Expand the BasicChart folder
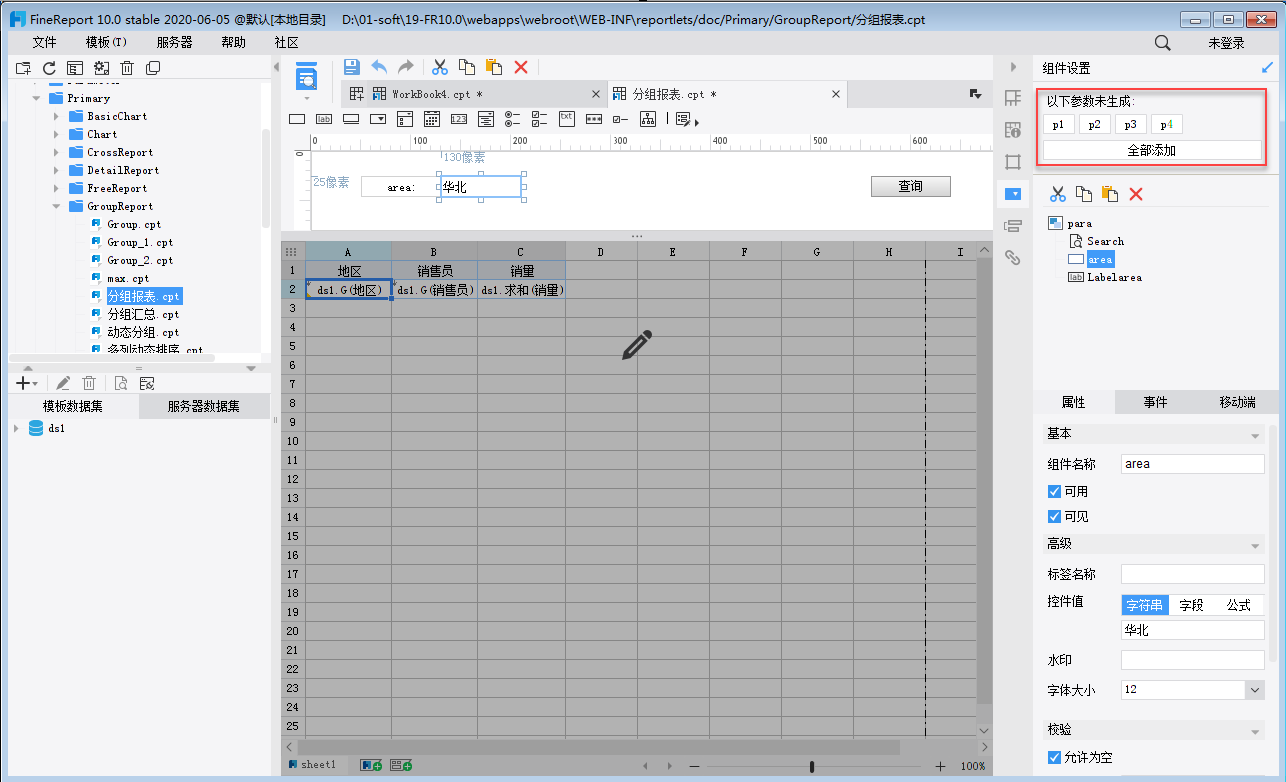This screenshot has width=1286, height=782. [x=56, y=116]
